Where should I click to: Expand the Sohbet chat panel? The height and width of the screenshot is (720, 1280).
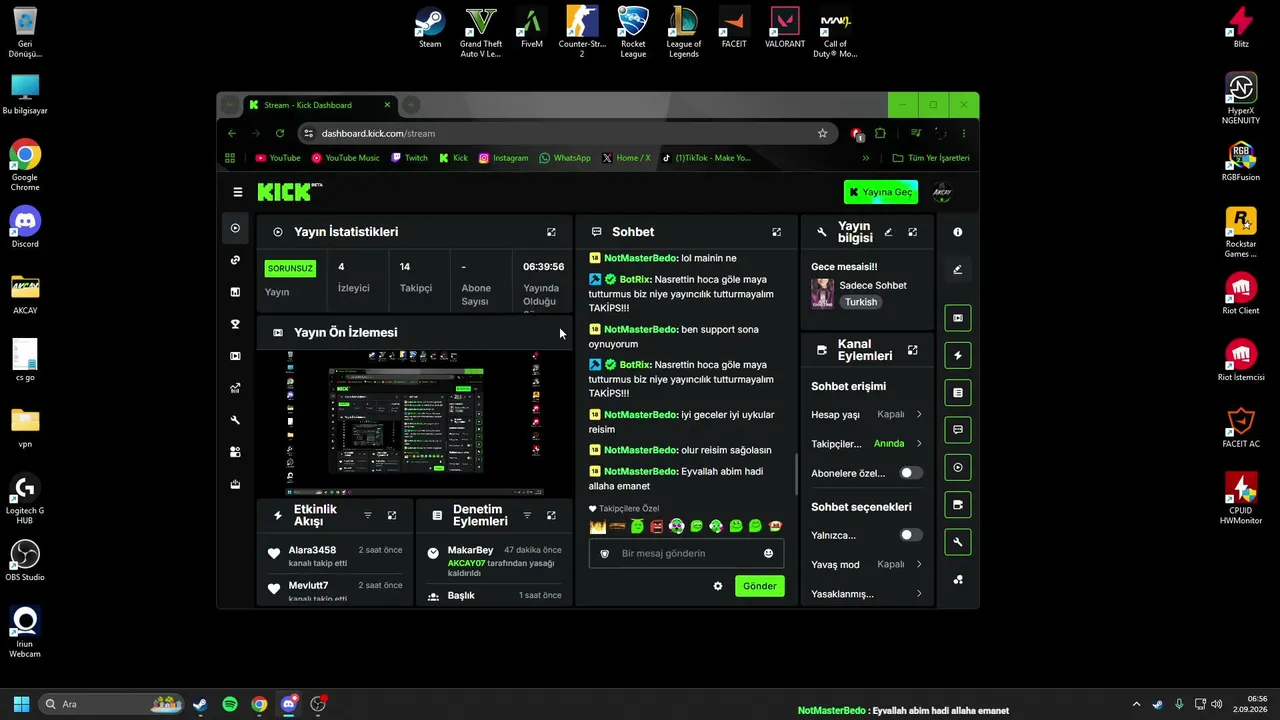pos(776,232)
